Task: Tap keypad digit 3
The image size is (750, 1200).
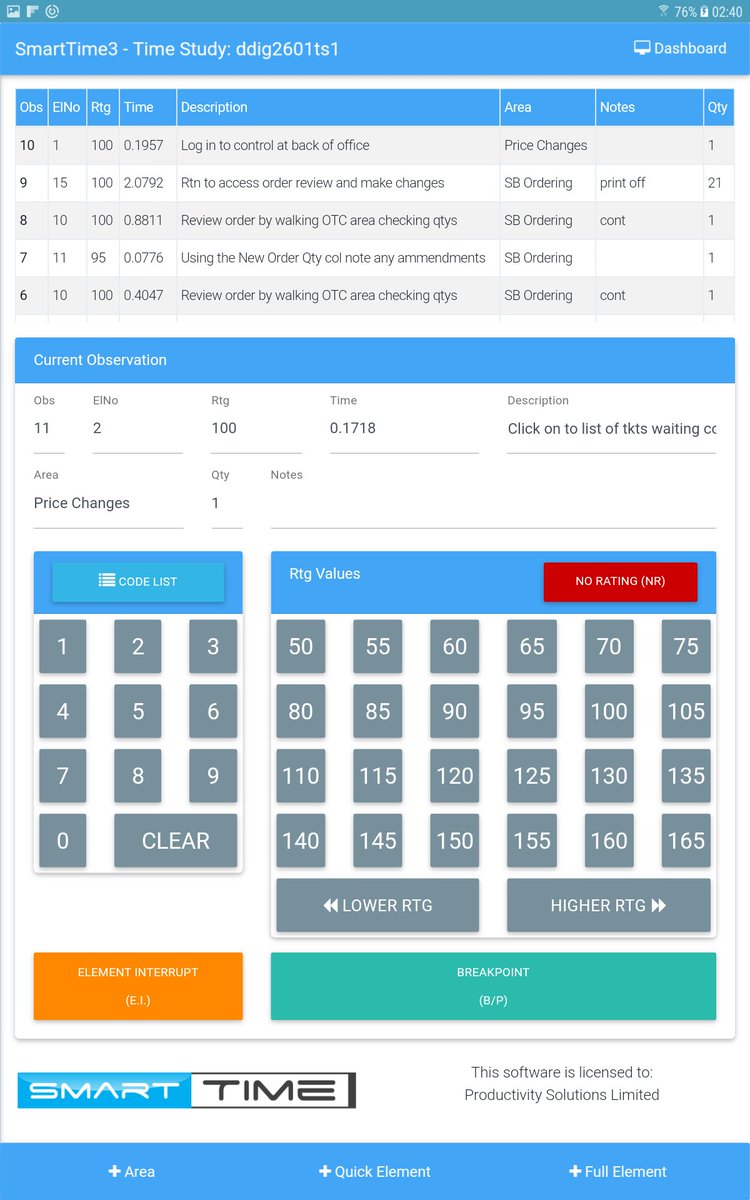Action: tap(213, 646)
